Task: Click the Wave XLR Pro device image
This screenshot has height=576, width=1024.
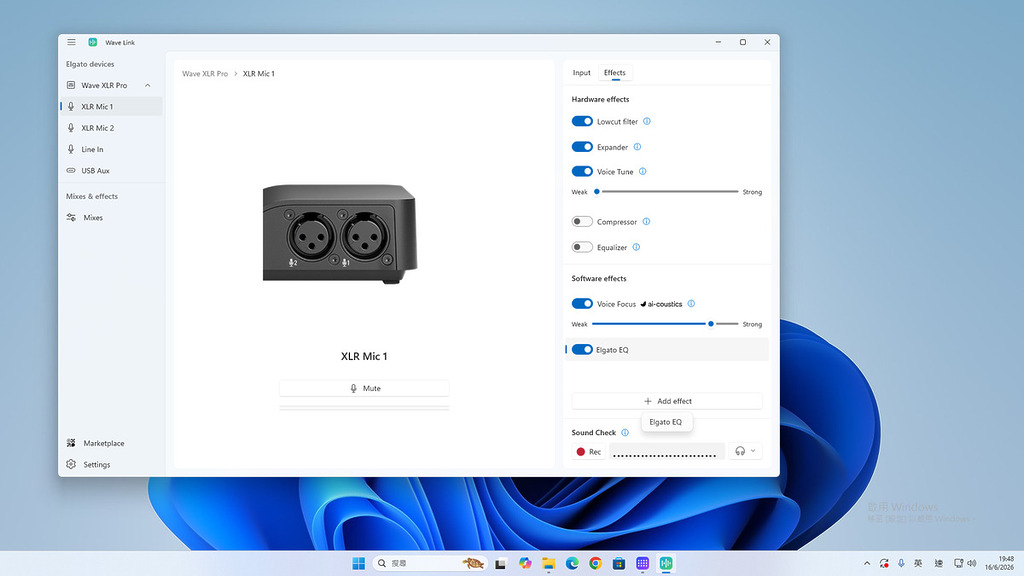Action: click(x=340, y=234)
